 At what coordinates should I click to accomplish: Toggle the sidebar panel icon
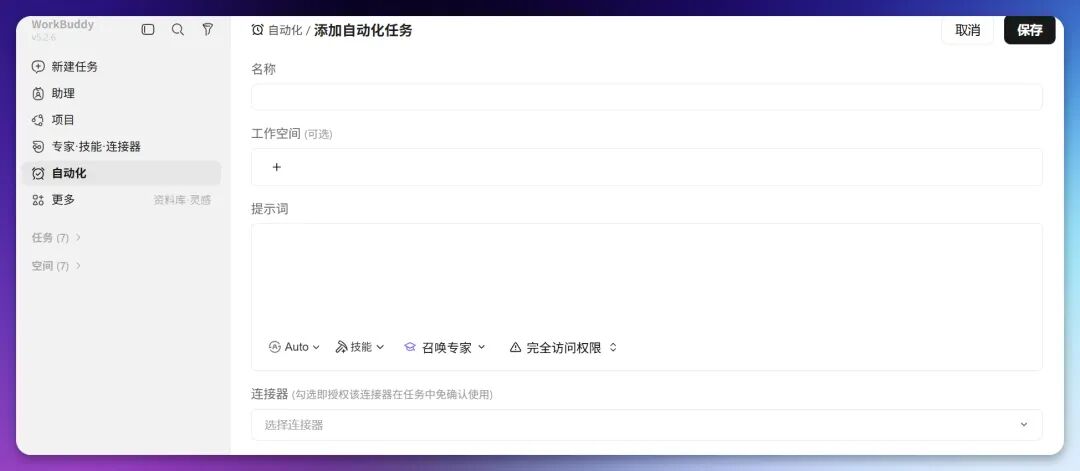coord(147,30)
